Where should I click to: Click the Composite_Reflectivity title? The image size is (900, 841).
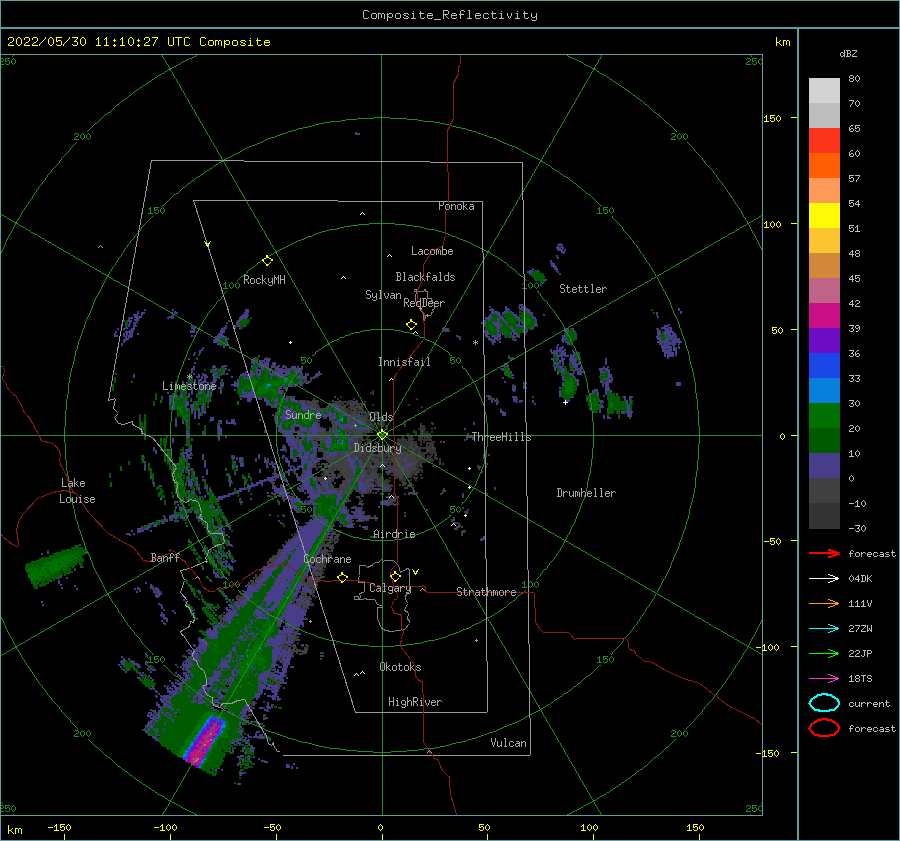[450, 15]
